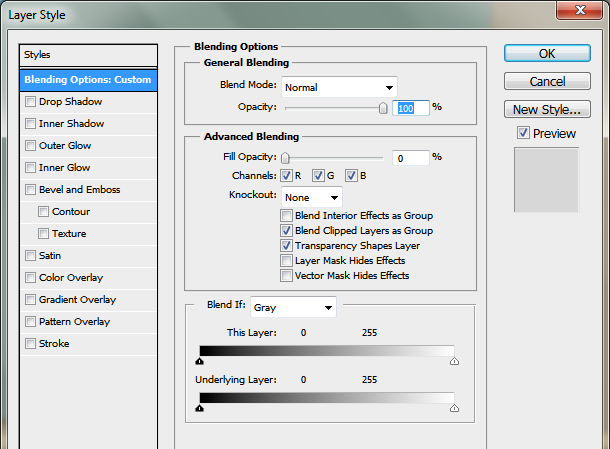610x449 pixels.
Task: Check the Gradient Overlay checkbox
Action: coord(30,300)
